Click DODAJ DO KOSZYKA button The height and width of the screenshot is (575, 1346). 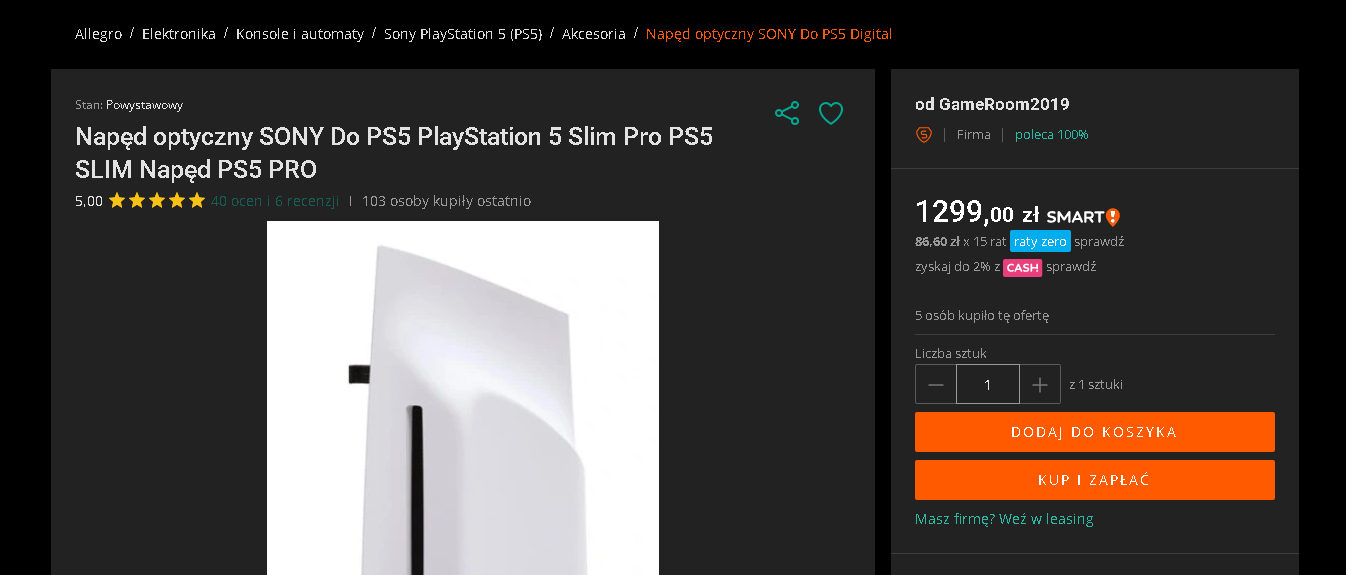click(x=1095, y=432)
